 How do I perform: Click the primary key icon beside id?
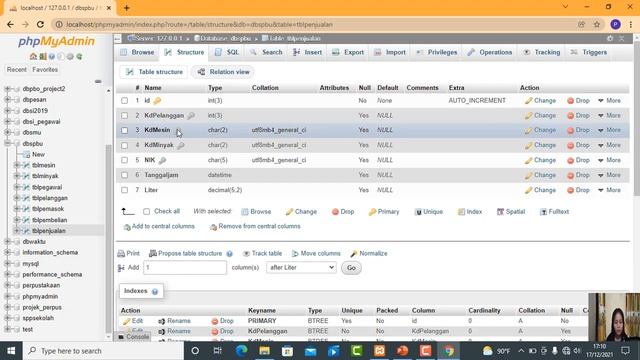[157, 101]
